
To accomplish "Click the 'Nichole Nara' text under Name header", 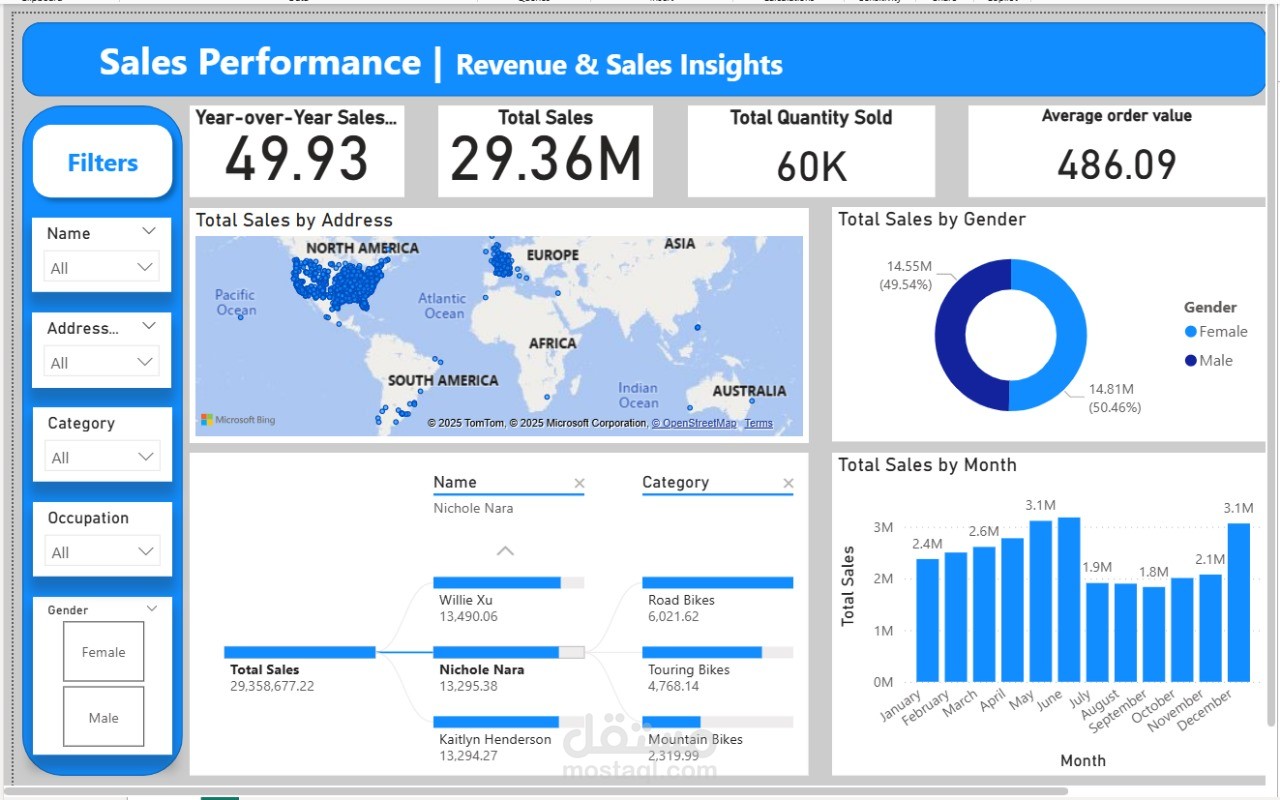I will [473, 508].
